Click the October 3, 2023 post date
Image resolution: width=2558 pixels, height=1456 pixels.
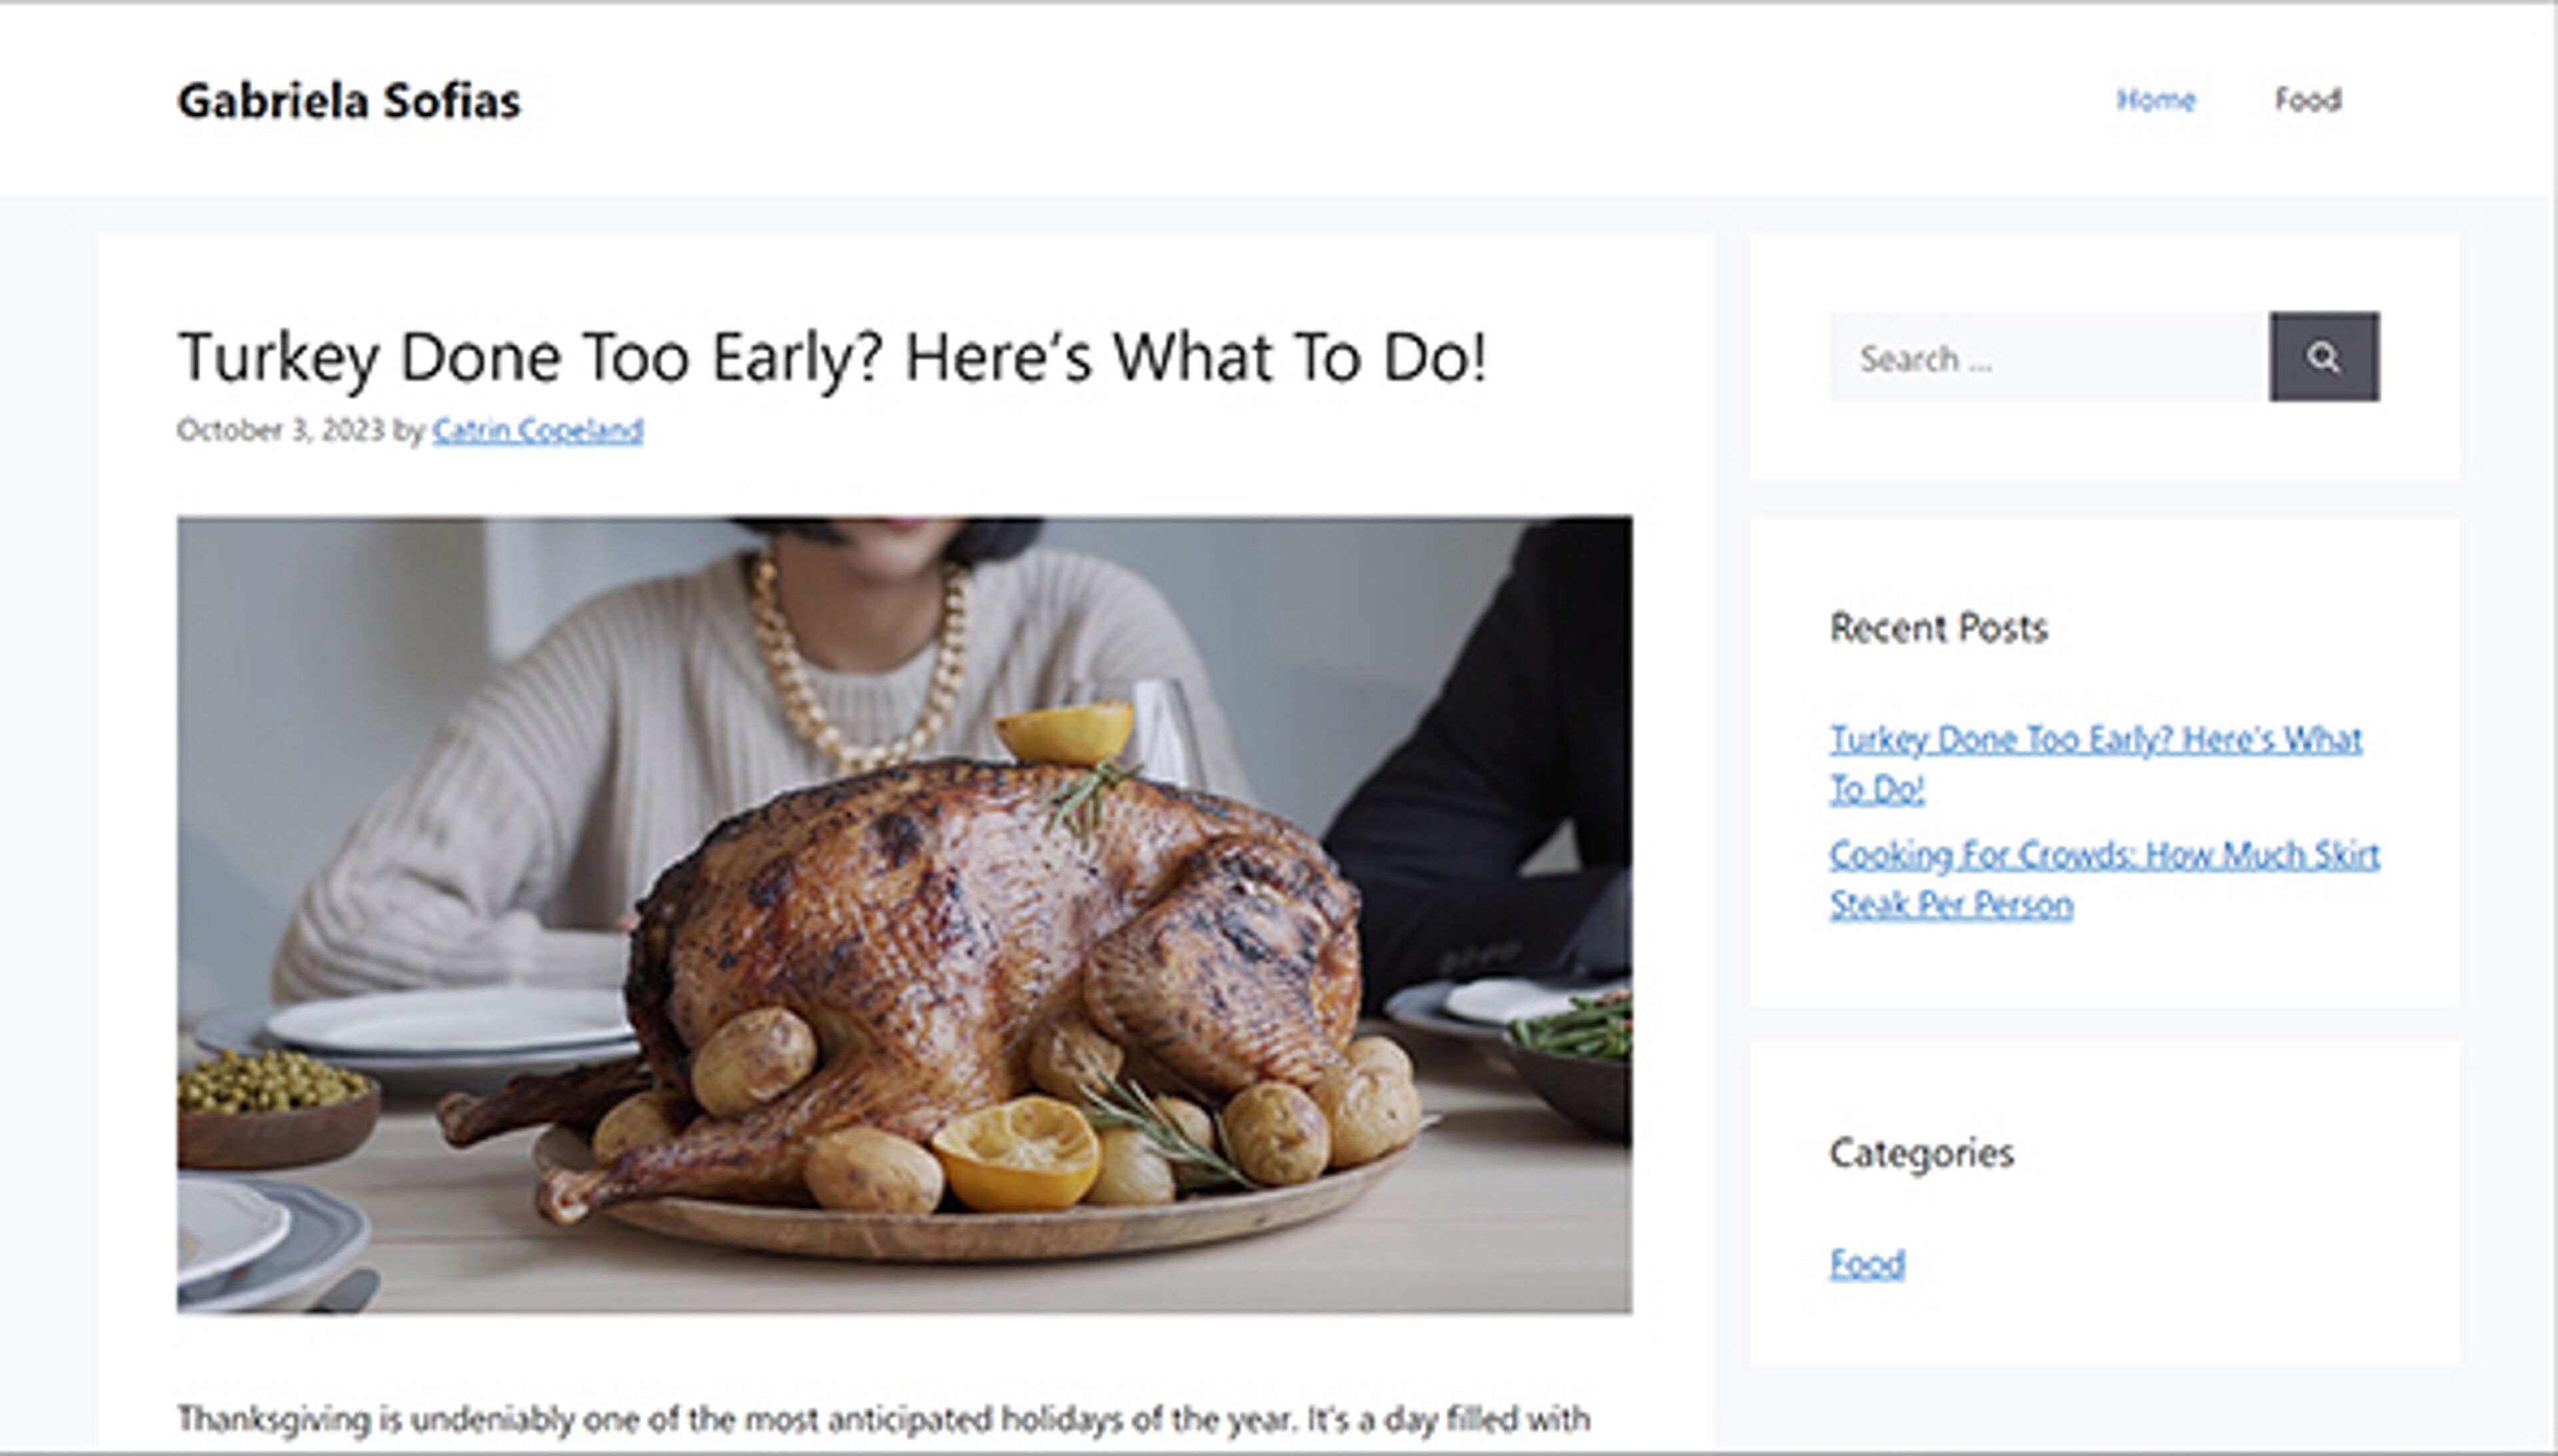[280, 430]
